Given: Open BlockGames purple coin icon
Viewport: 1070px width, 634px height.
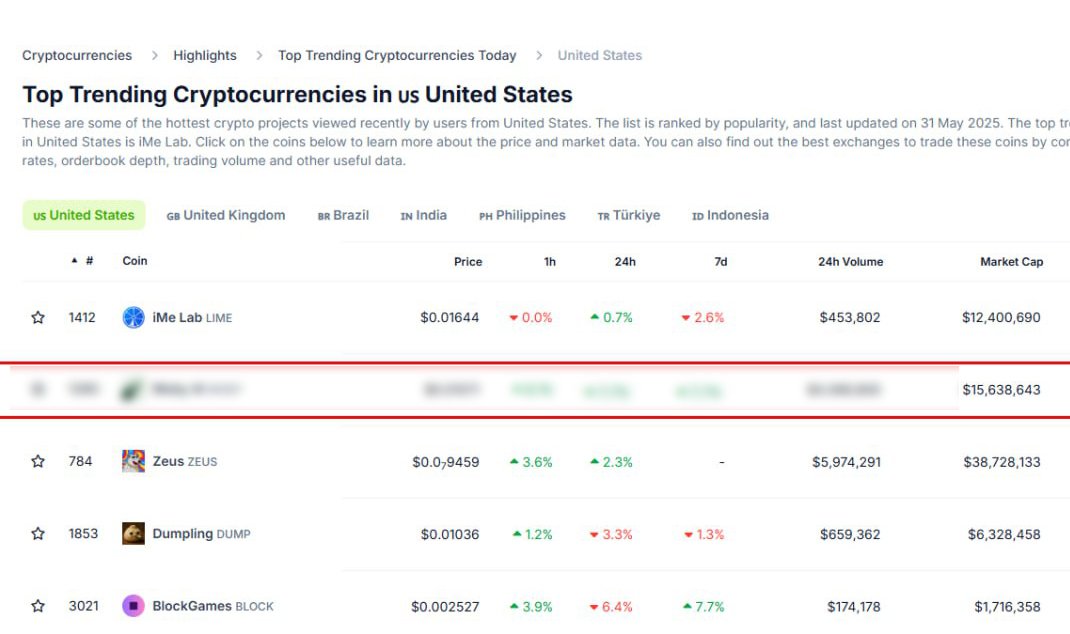Looking at the screenshot, I should (133, 606).
